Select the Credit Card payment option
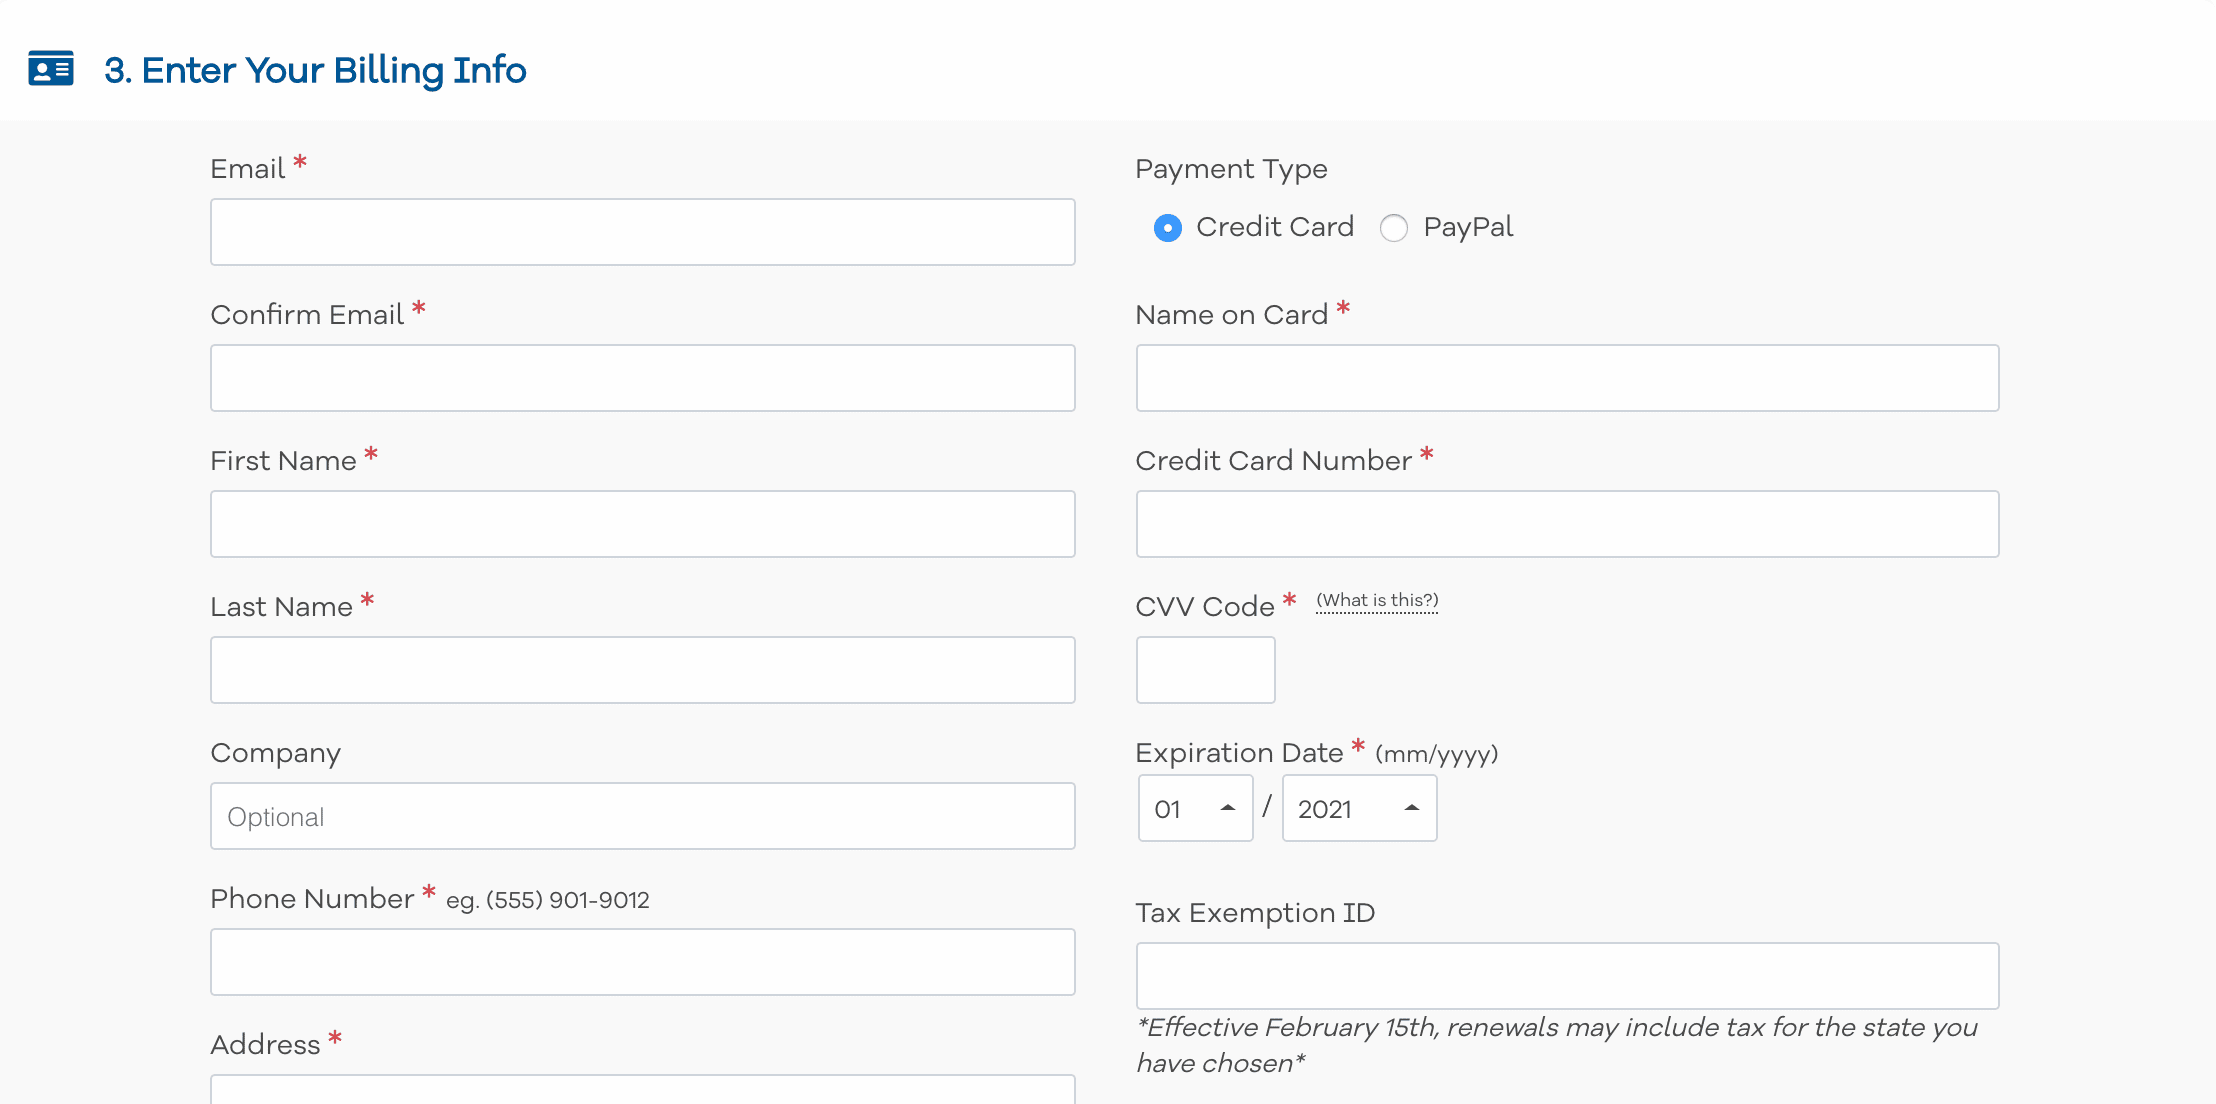The height and width of the screenshot is (1104, 2216). [1167, 228]
